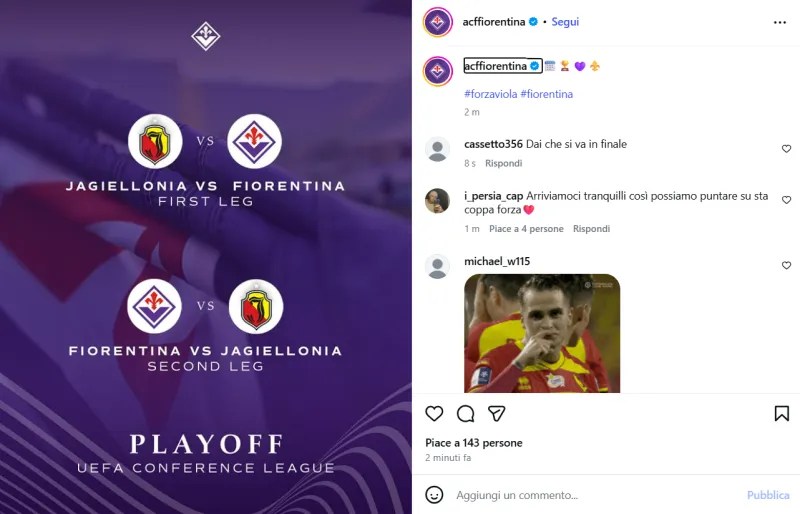
Task: Share post using paper plane icon
Action: tap(496, 413)
